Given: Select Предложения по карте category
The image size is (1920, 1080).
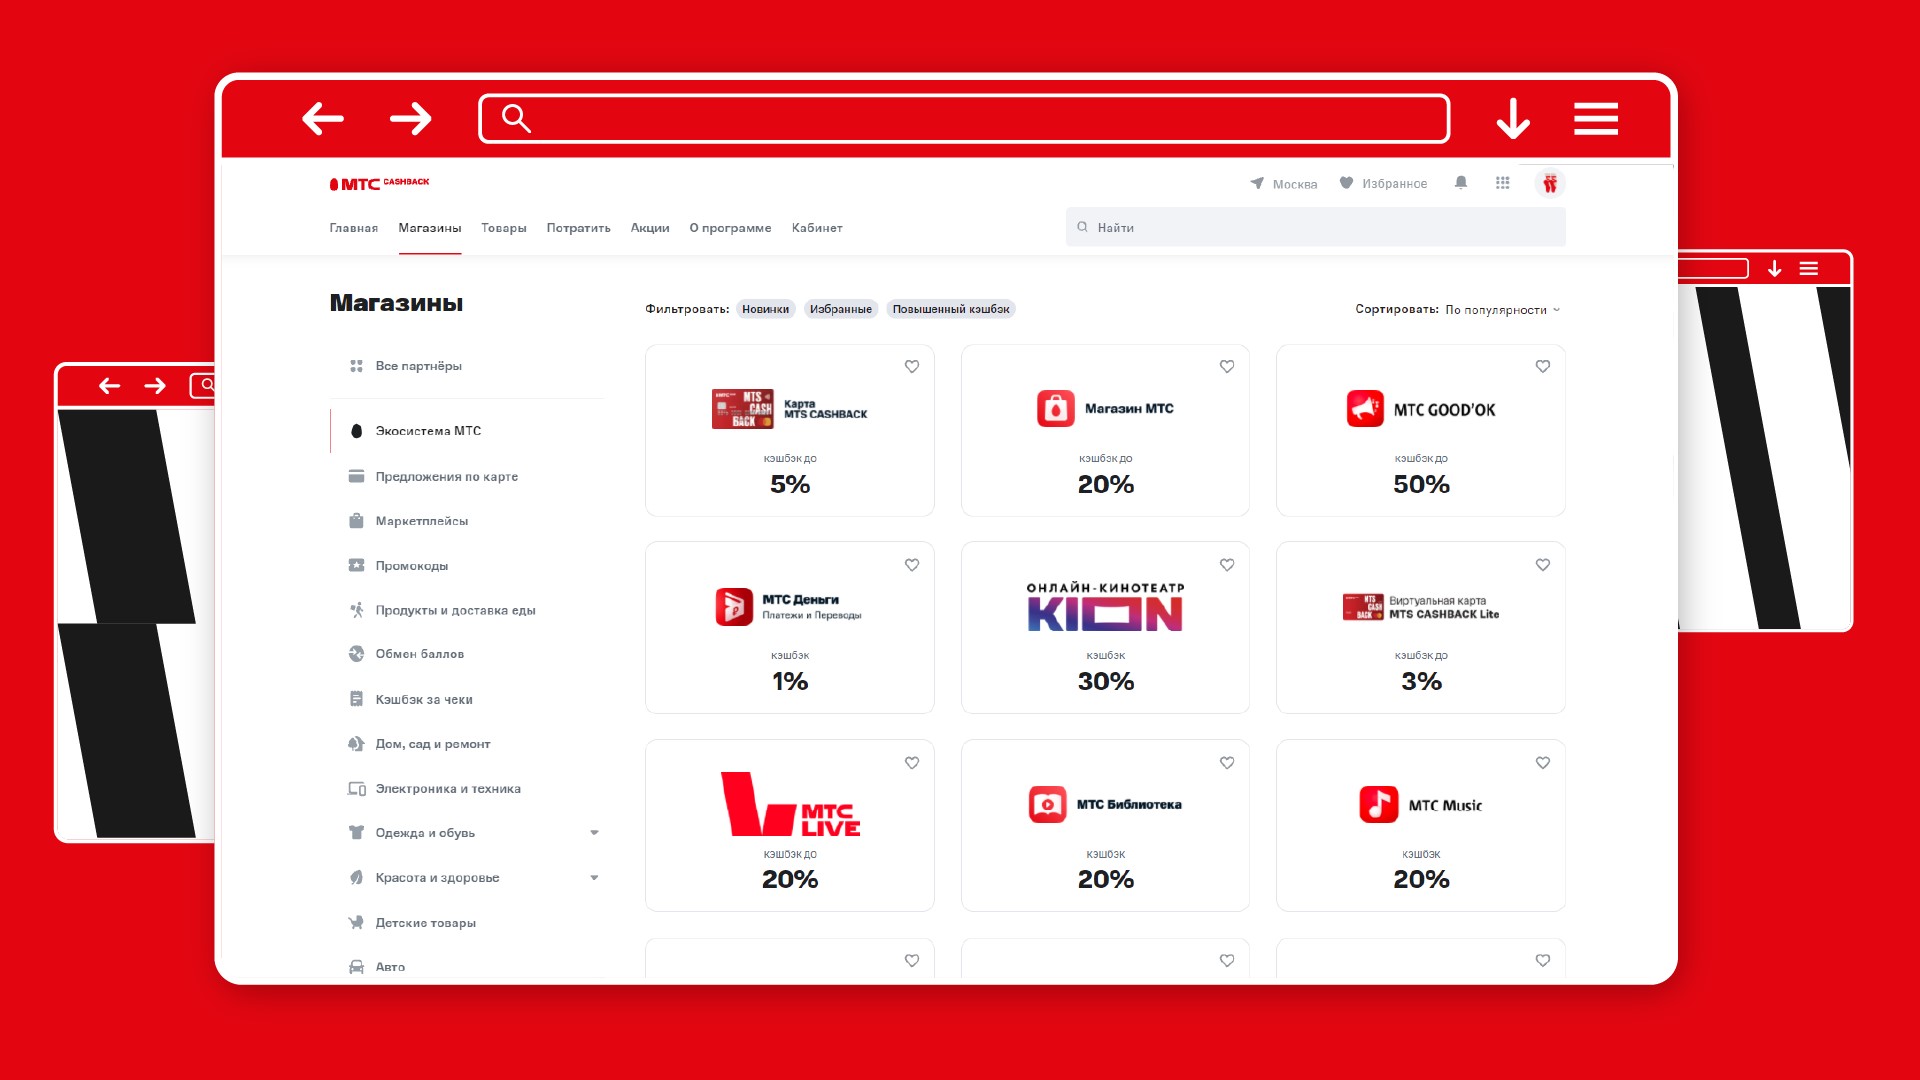Looking at the screenshot, I should [x=433, y=477].
